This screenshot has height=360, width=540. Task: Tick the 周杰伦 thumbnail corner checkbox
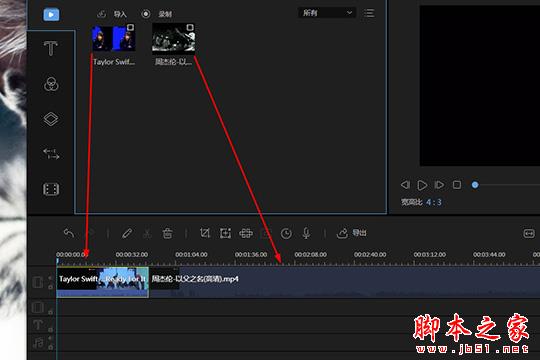click(x=190, y=28)
